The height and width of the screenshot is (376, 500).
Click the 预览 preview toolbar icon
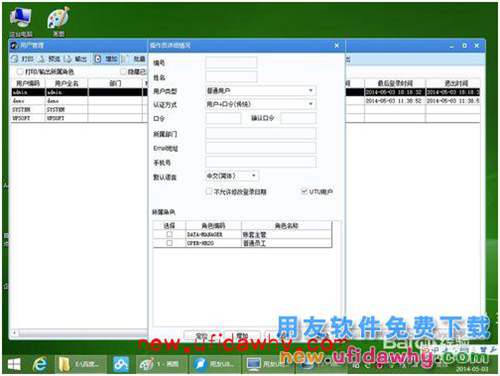[x=42, y=59]
